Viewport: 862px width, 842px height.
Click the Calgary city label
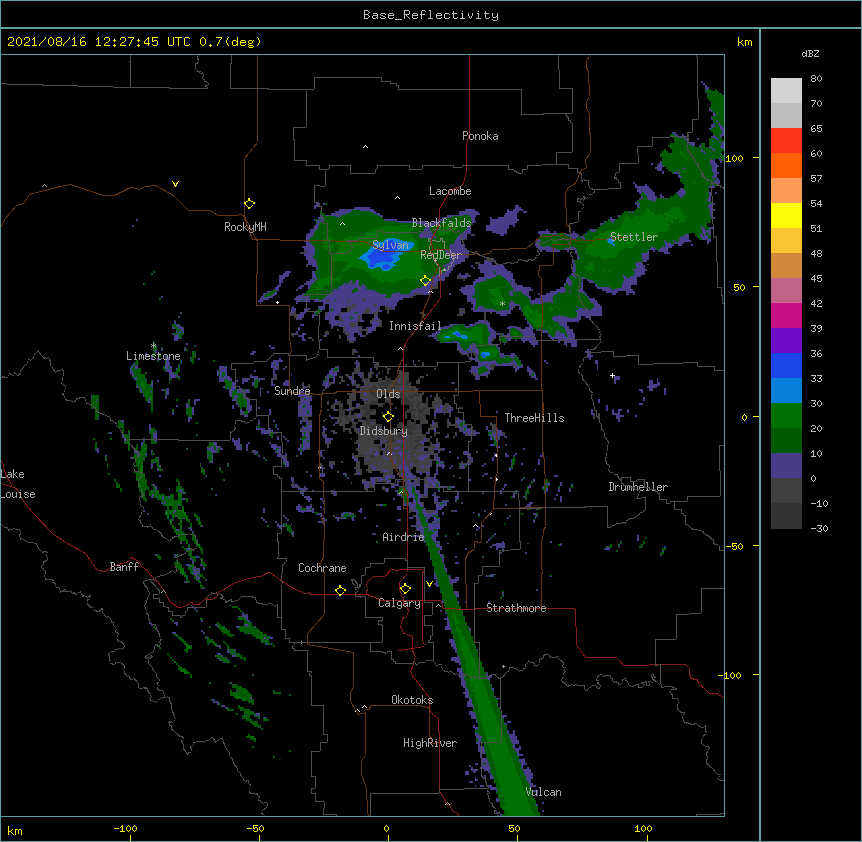(x=399, y=603)
